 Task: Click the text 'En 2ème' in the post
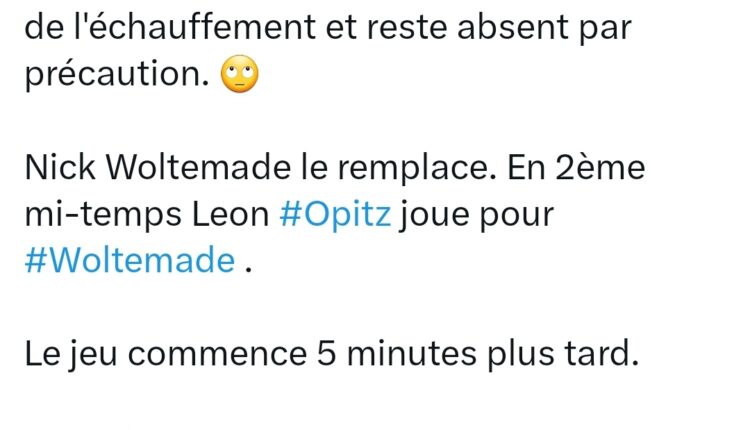point(576,168)
